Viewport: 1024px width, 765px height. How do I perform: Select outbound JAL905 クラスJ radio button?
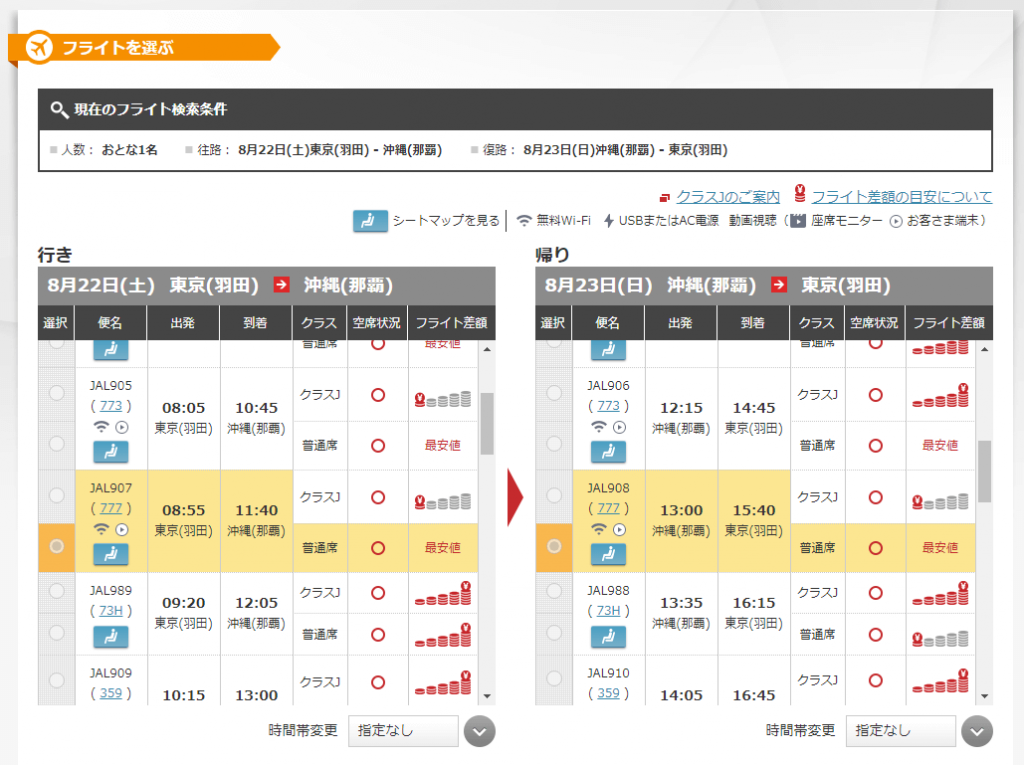tap(57, 393)
